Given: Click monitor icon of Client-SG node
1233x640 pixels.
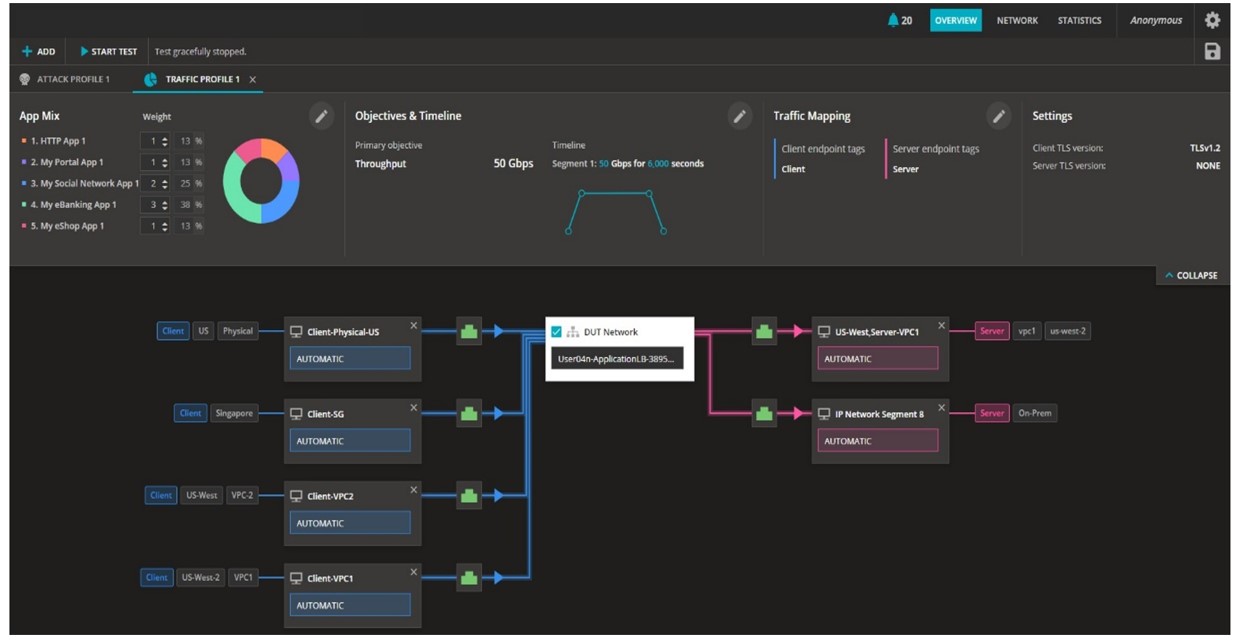Looking at the screenshot, I should (x=297, y=414).
